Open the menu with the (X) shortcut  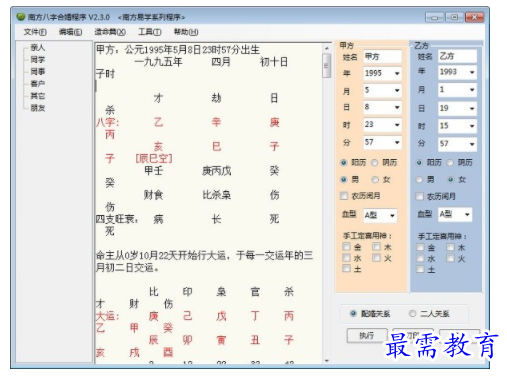coord(110,32)
